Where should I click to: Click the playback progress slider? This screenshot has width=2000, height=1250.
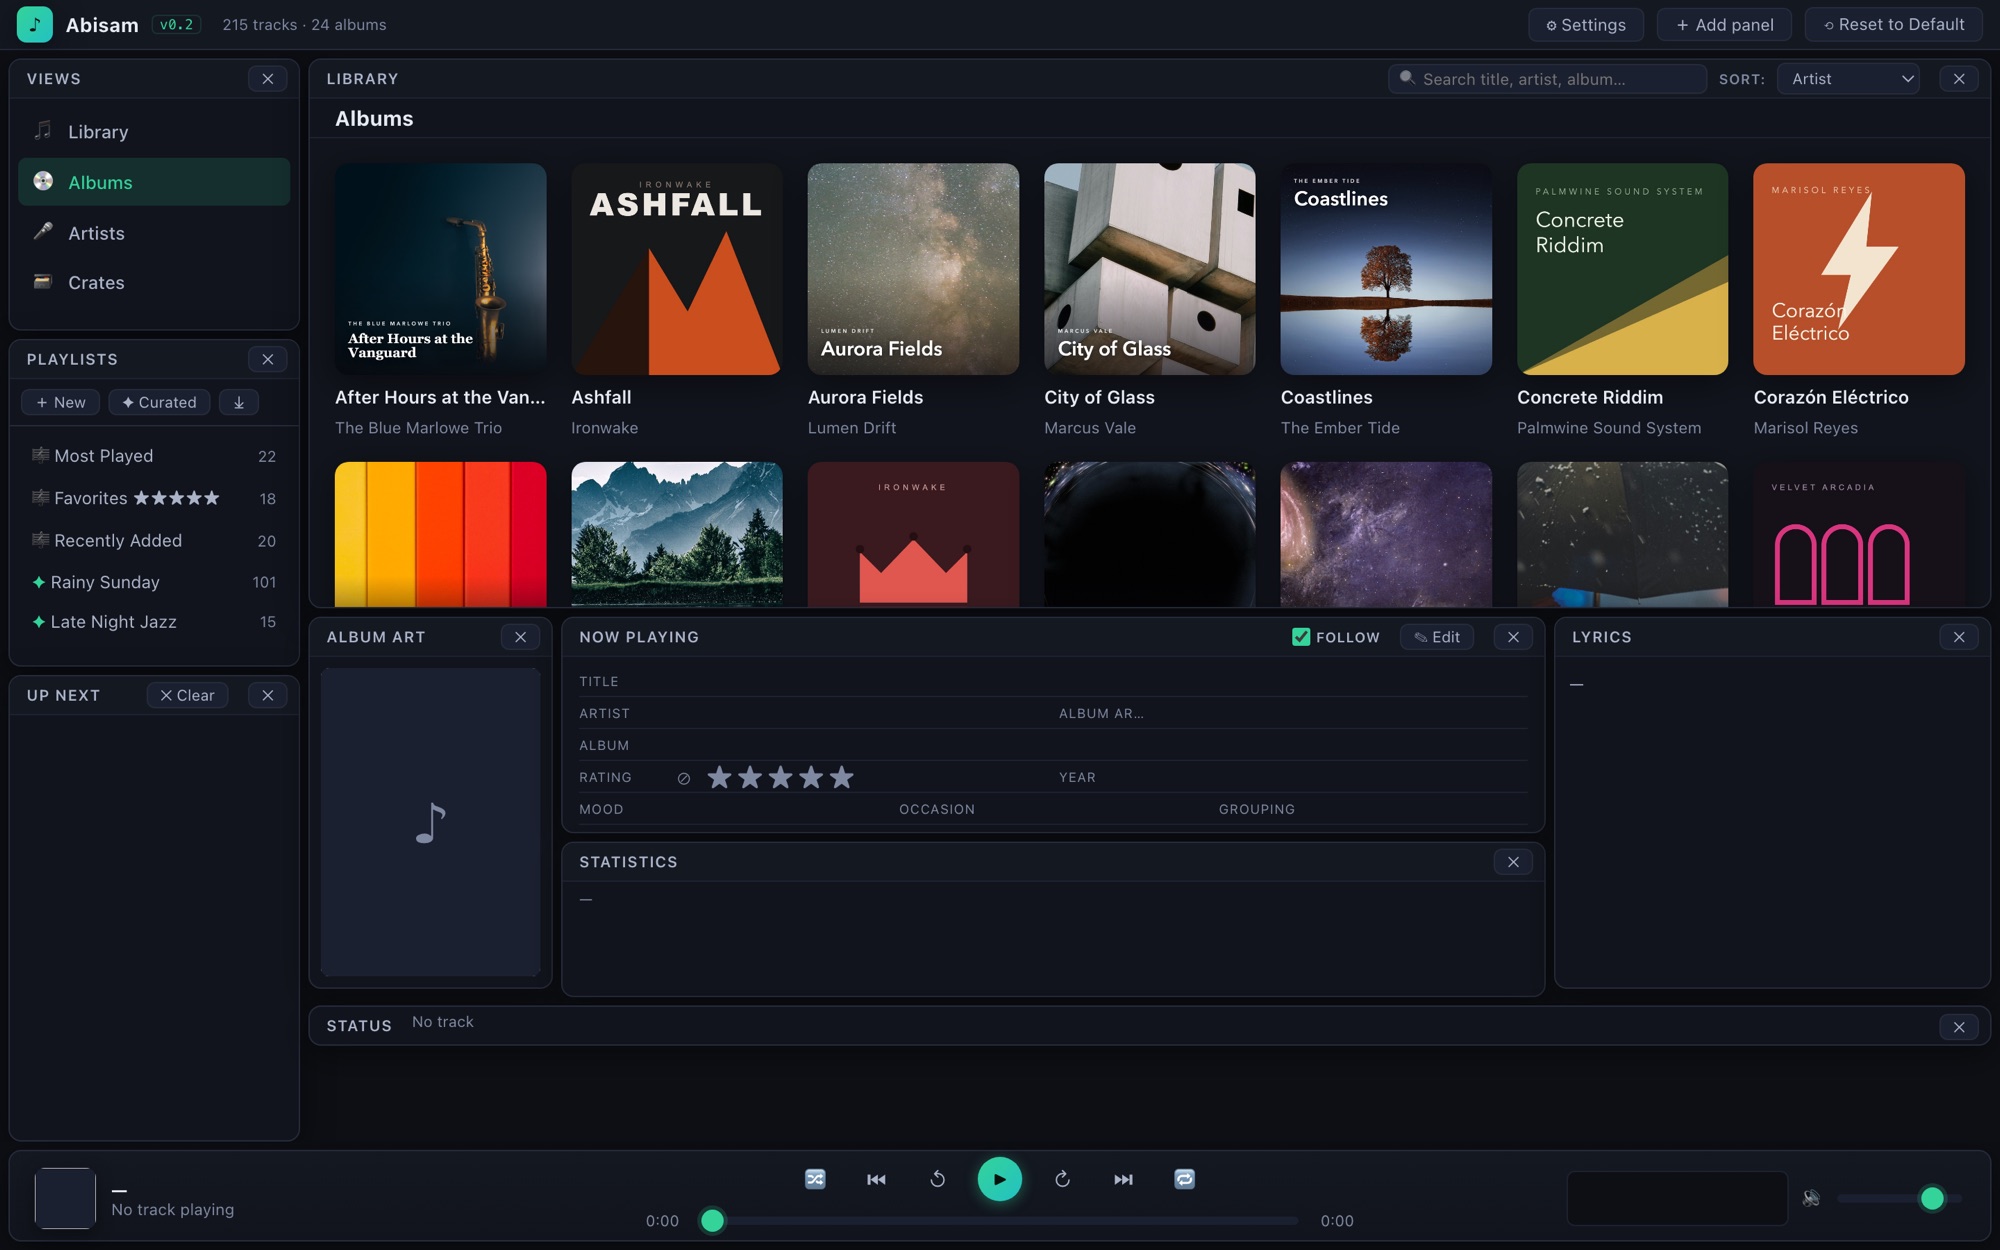[x=1000, y=1220]
